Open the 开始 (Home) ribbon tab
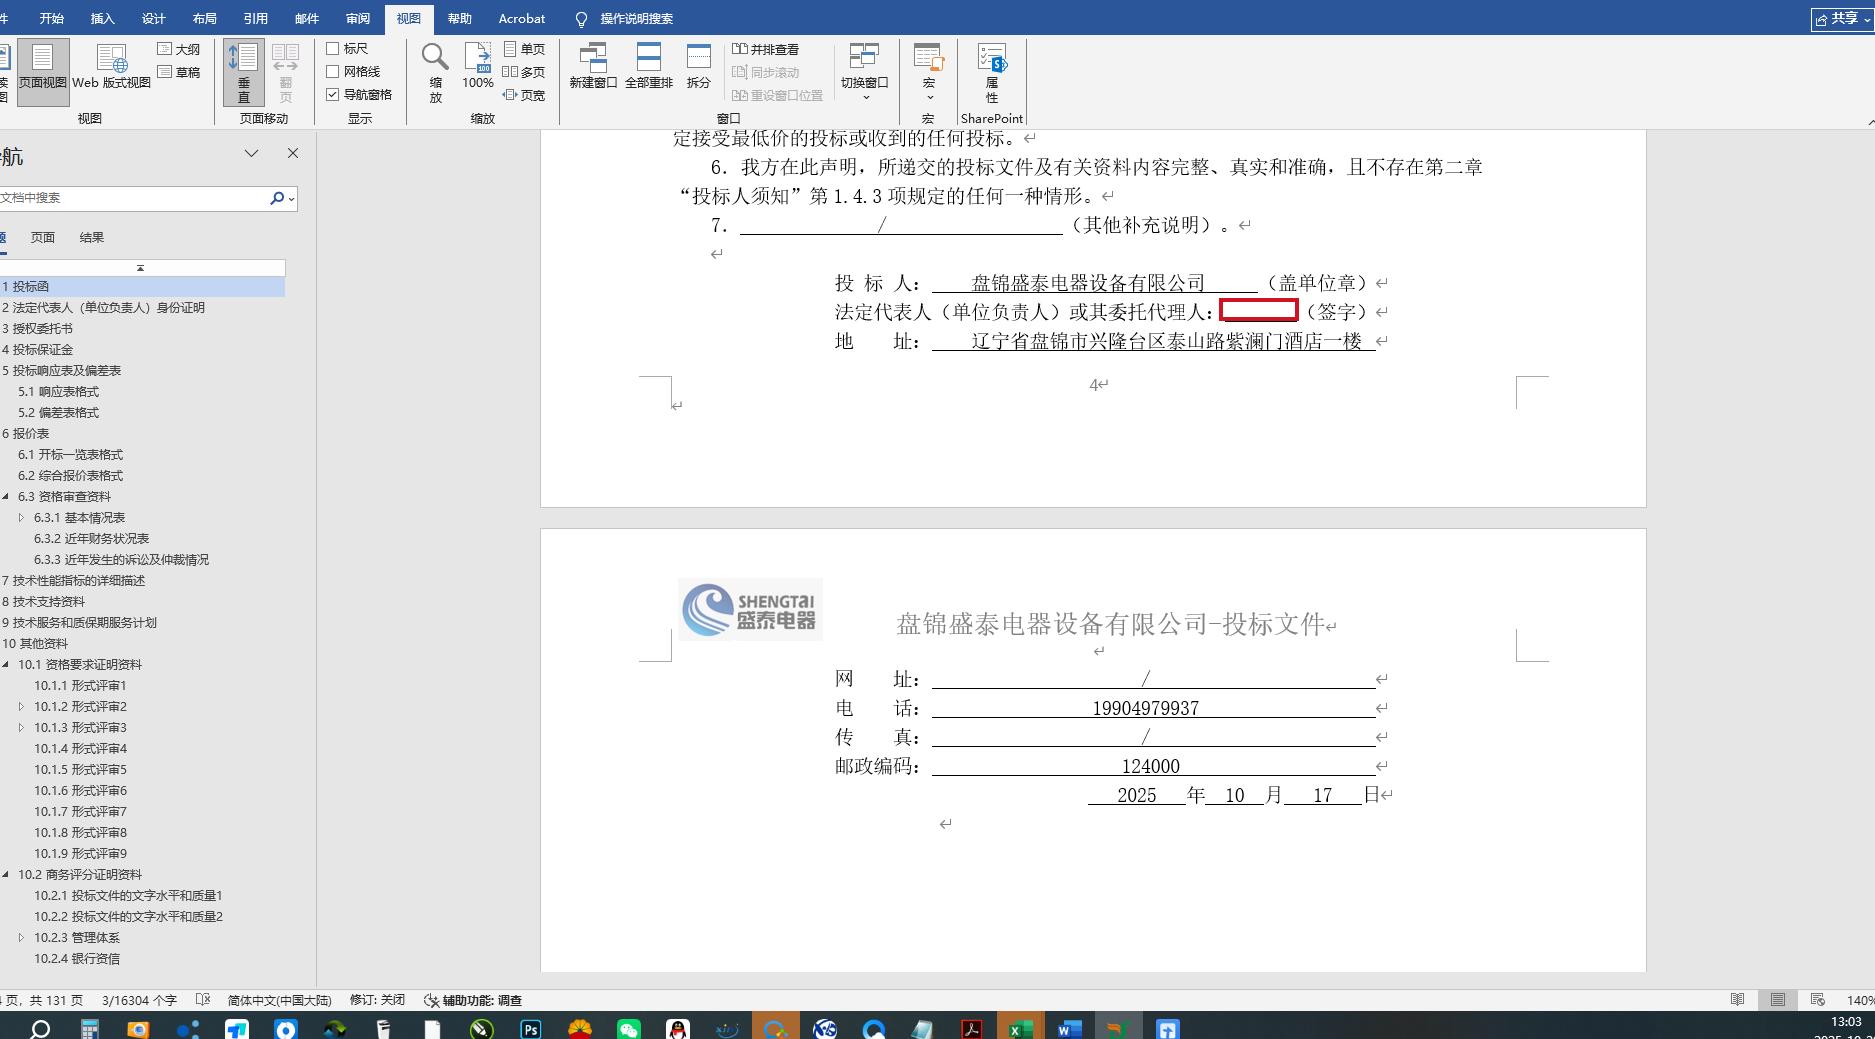The height and width of the screenshot is (1039, 1875). tap(52, 19)
